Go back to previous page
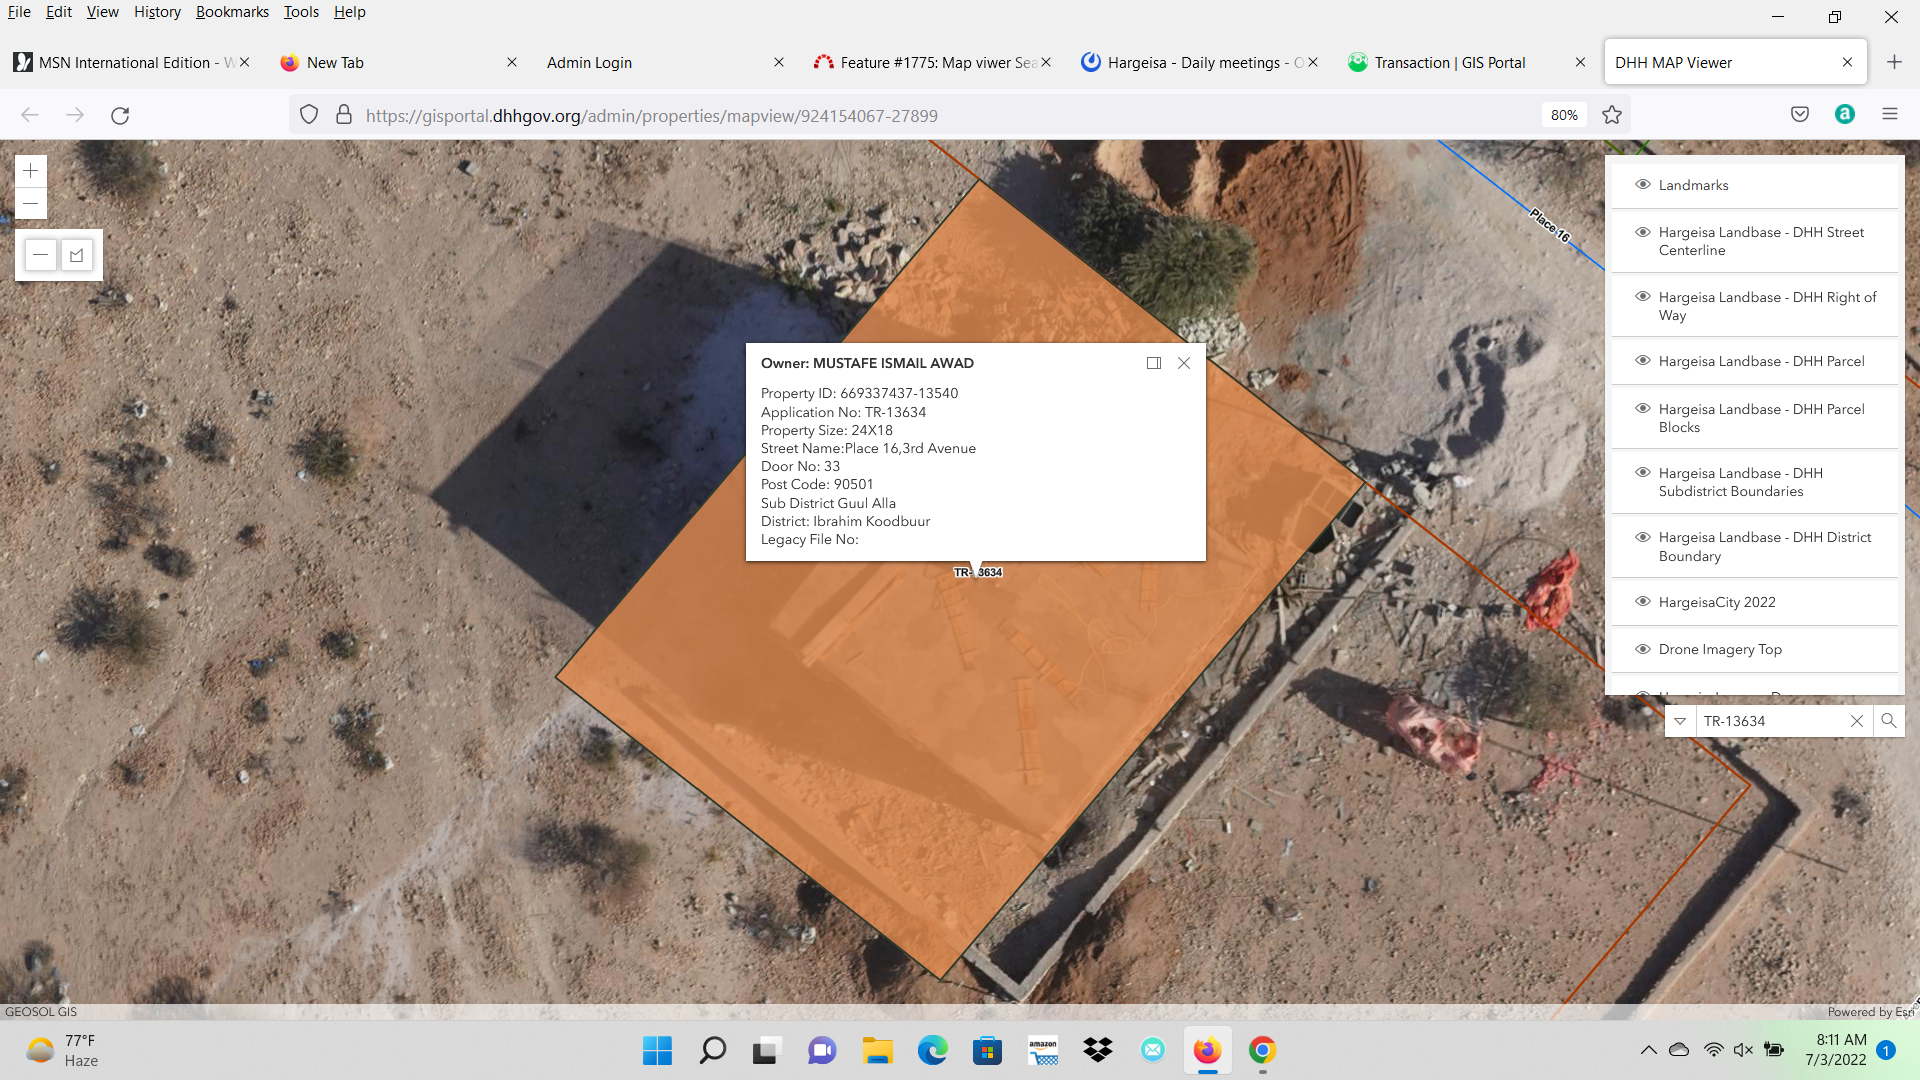Viewport: 1920px width, 1080px height. pyautogui.click(x=30, y=115)
